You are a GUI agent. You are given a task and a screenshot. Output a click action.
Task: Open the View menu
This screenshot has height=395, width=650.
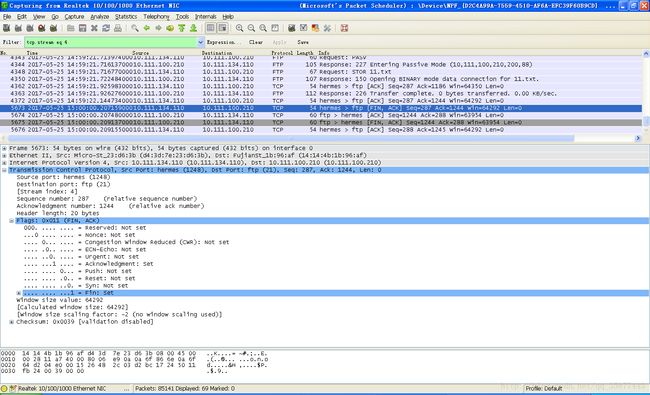point(39,17)
